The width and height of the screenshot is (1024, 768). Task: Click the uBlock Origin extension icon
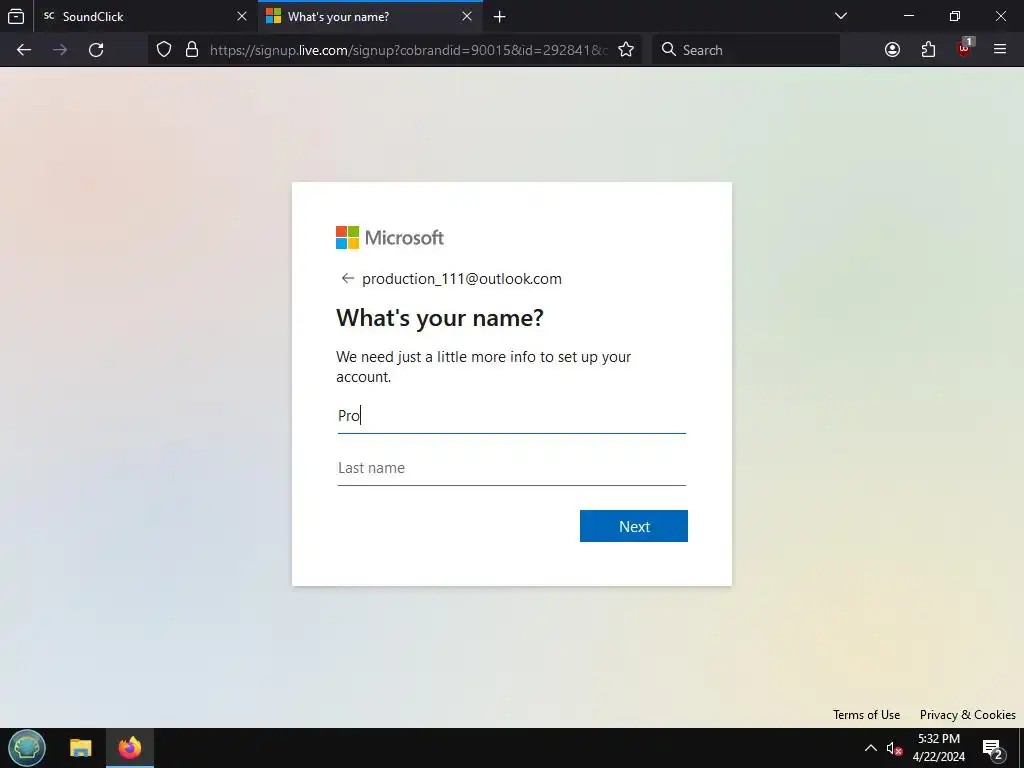click(x=965, y=48)
